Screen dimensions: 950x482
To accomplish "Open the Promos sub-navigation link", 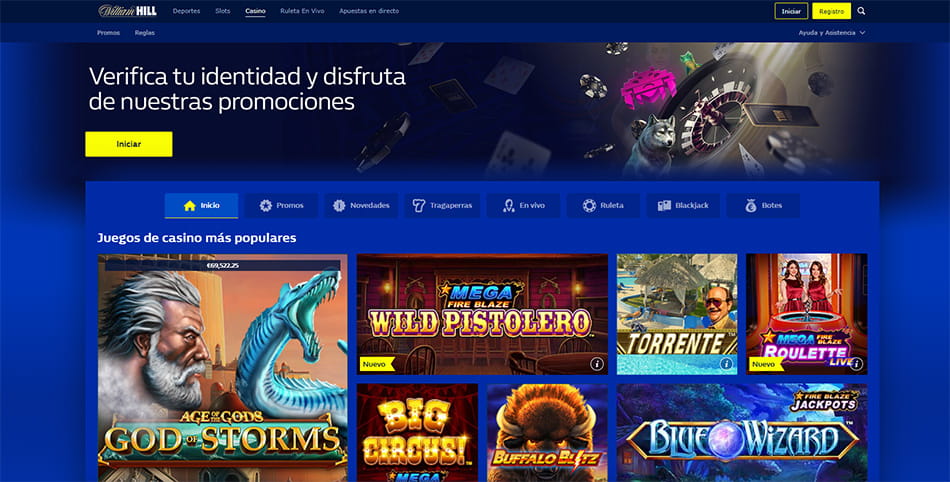I will 108,33.
